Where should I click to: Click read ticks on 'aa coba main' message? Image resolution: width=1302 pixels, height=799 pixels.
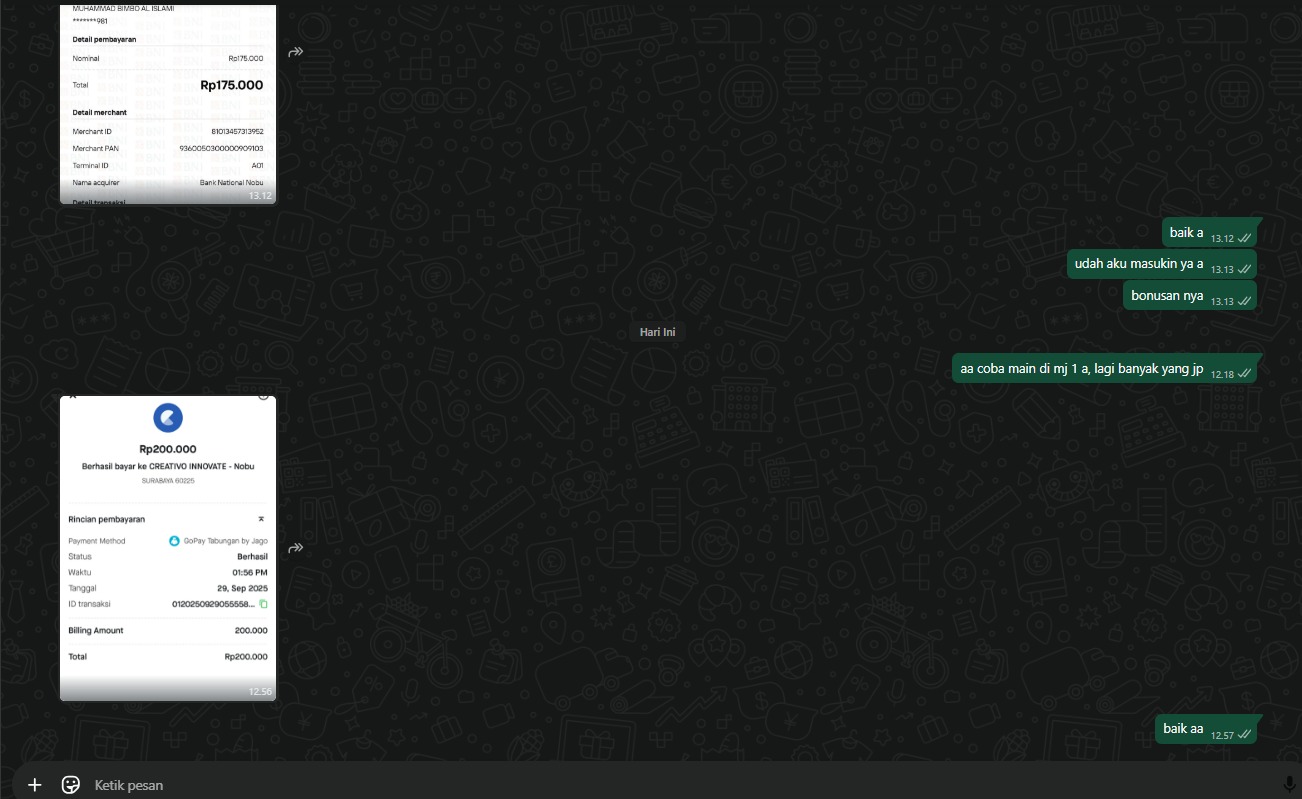pyautogui.click(x=1244, y=373)
